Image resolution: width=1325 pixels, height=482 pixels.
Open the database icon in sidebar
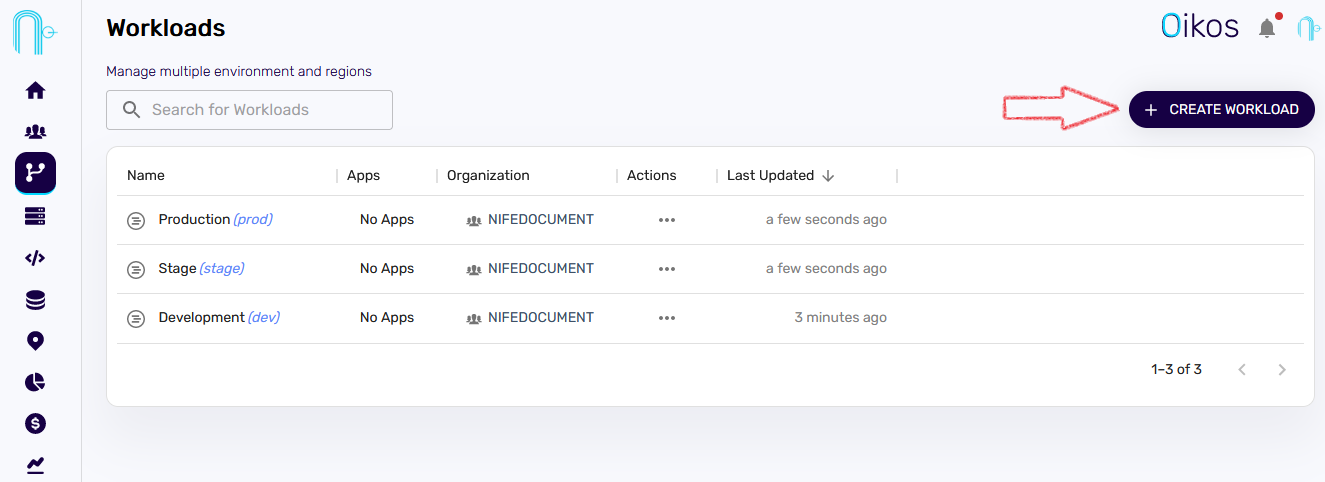pos(35,300)
